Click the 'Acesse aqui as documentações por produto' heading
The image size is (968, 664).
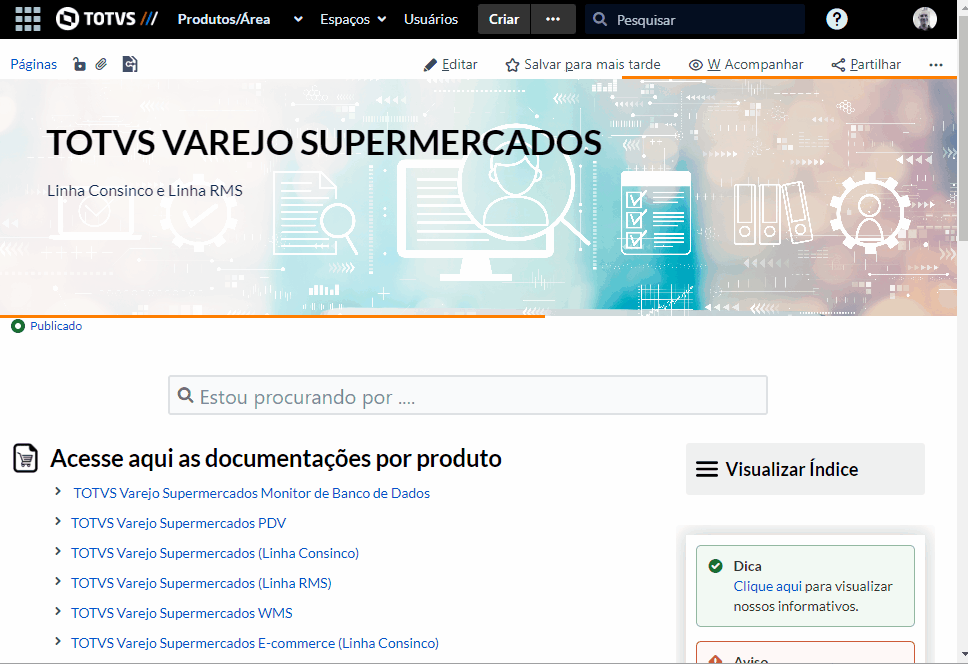(276, 459)
